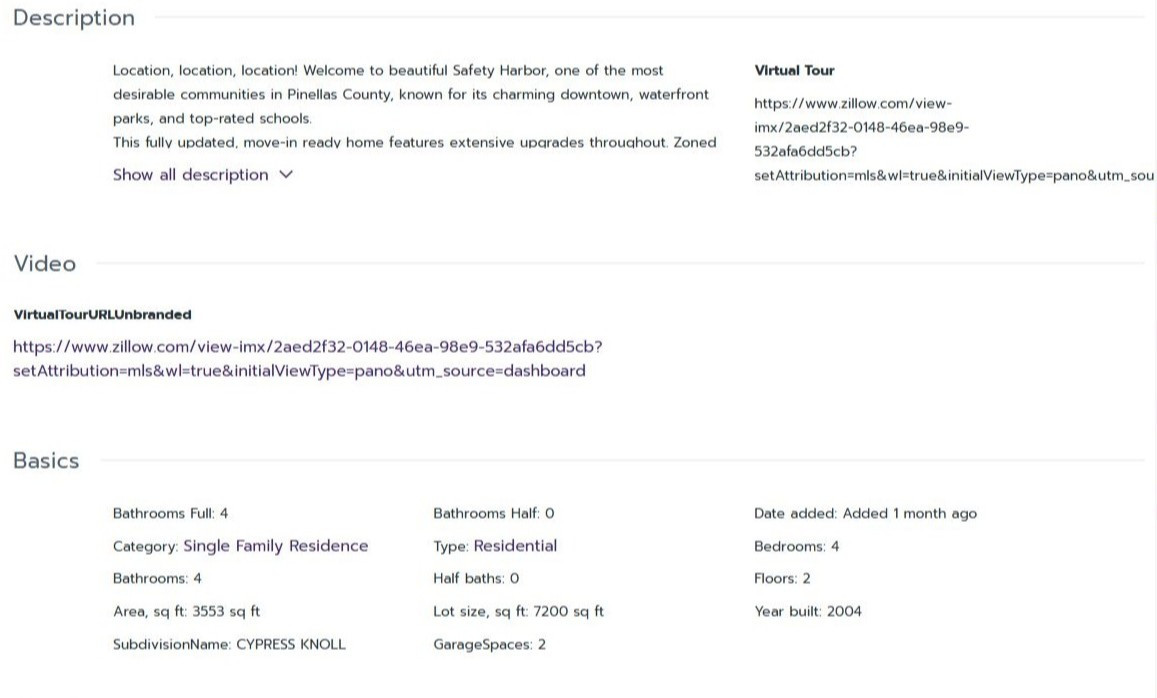Select the Bedrooms: 4 detail
The image size is (1157, 698).
point(796,547)
